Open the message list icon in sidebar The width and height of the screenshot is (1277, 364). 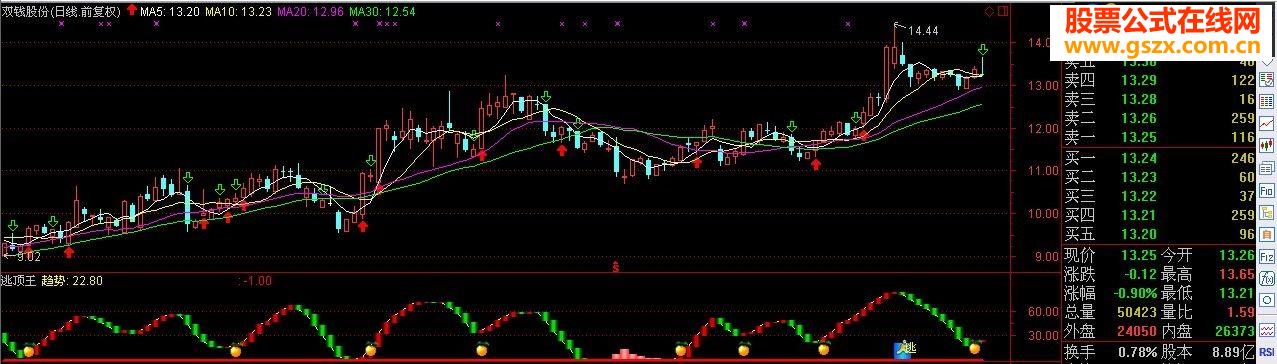click(x=1266, y=168)
